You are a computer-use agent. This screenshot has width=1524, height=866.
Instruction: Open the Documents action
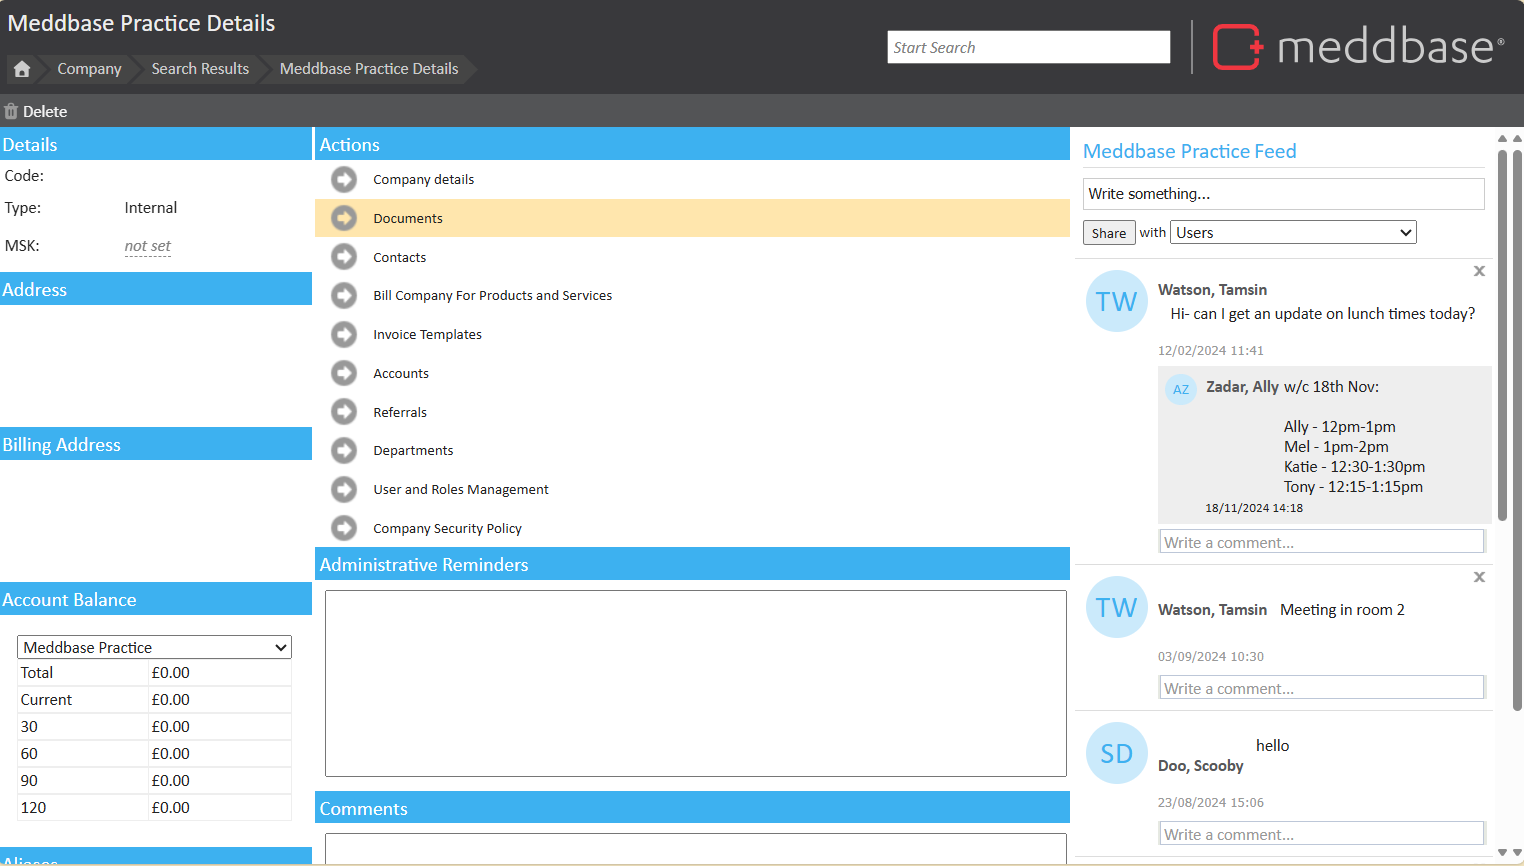click(x=408, y=219)
